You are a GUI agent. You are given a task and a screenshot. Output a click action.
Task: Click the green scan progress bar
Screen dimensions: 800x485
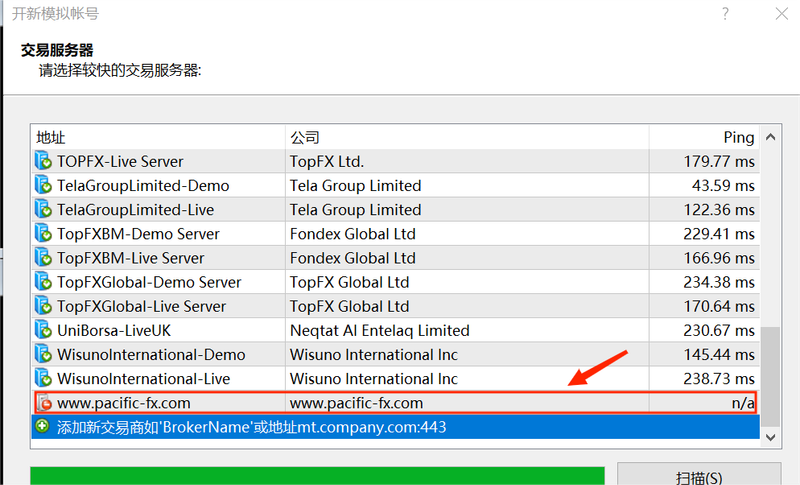click(317, 475)
